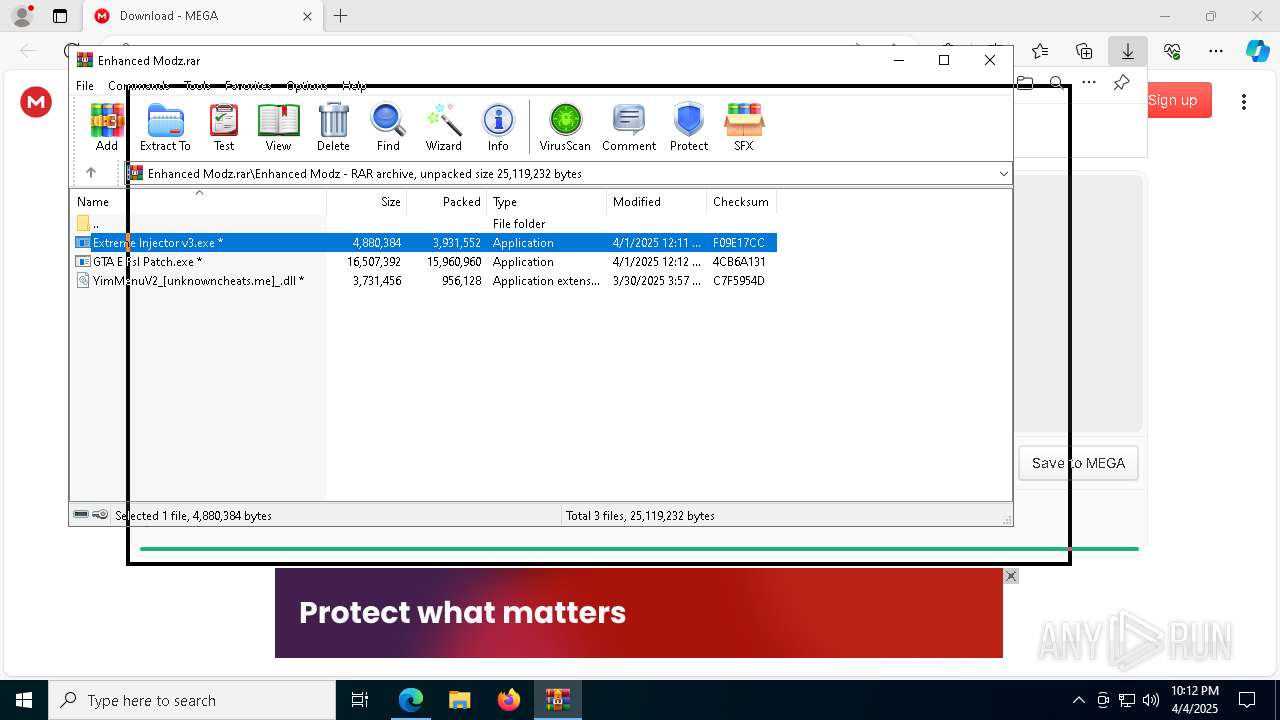Open the Favorites menu
This screenshot has width=1280, height=720.
248,86
